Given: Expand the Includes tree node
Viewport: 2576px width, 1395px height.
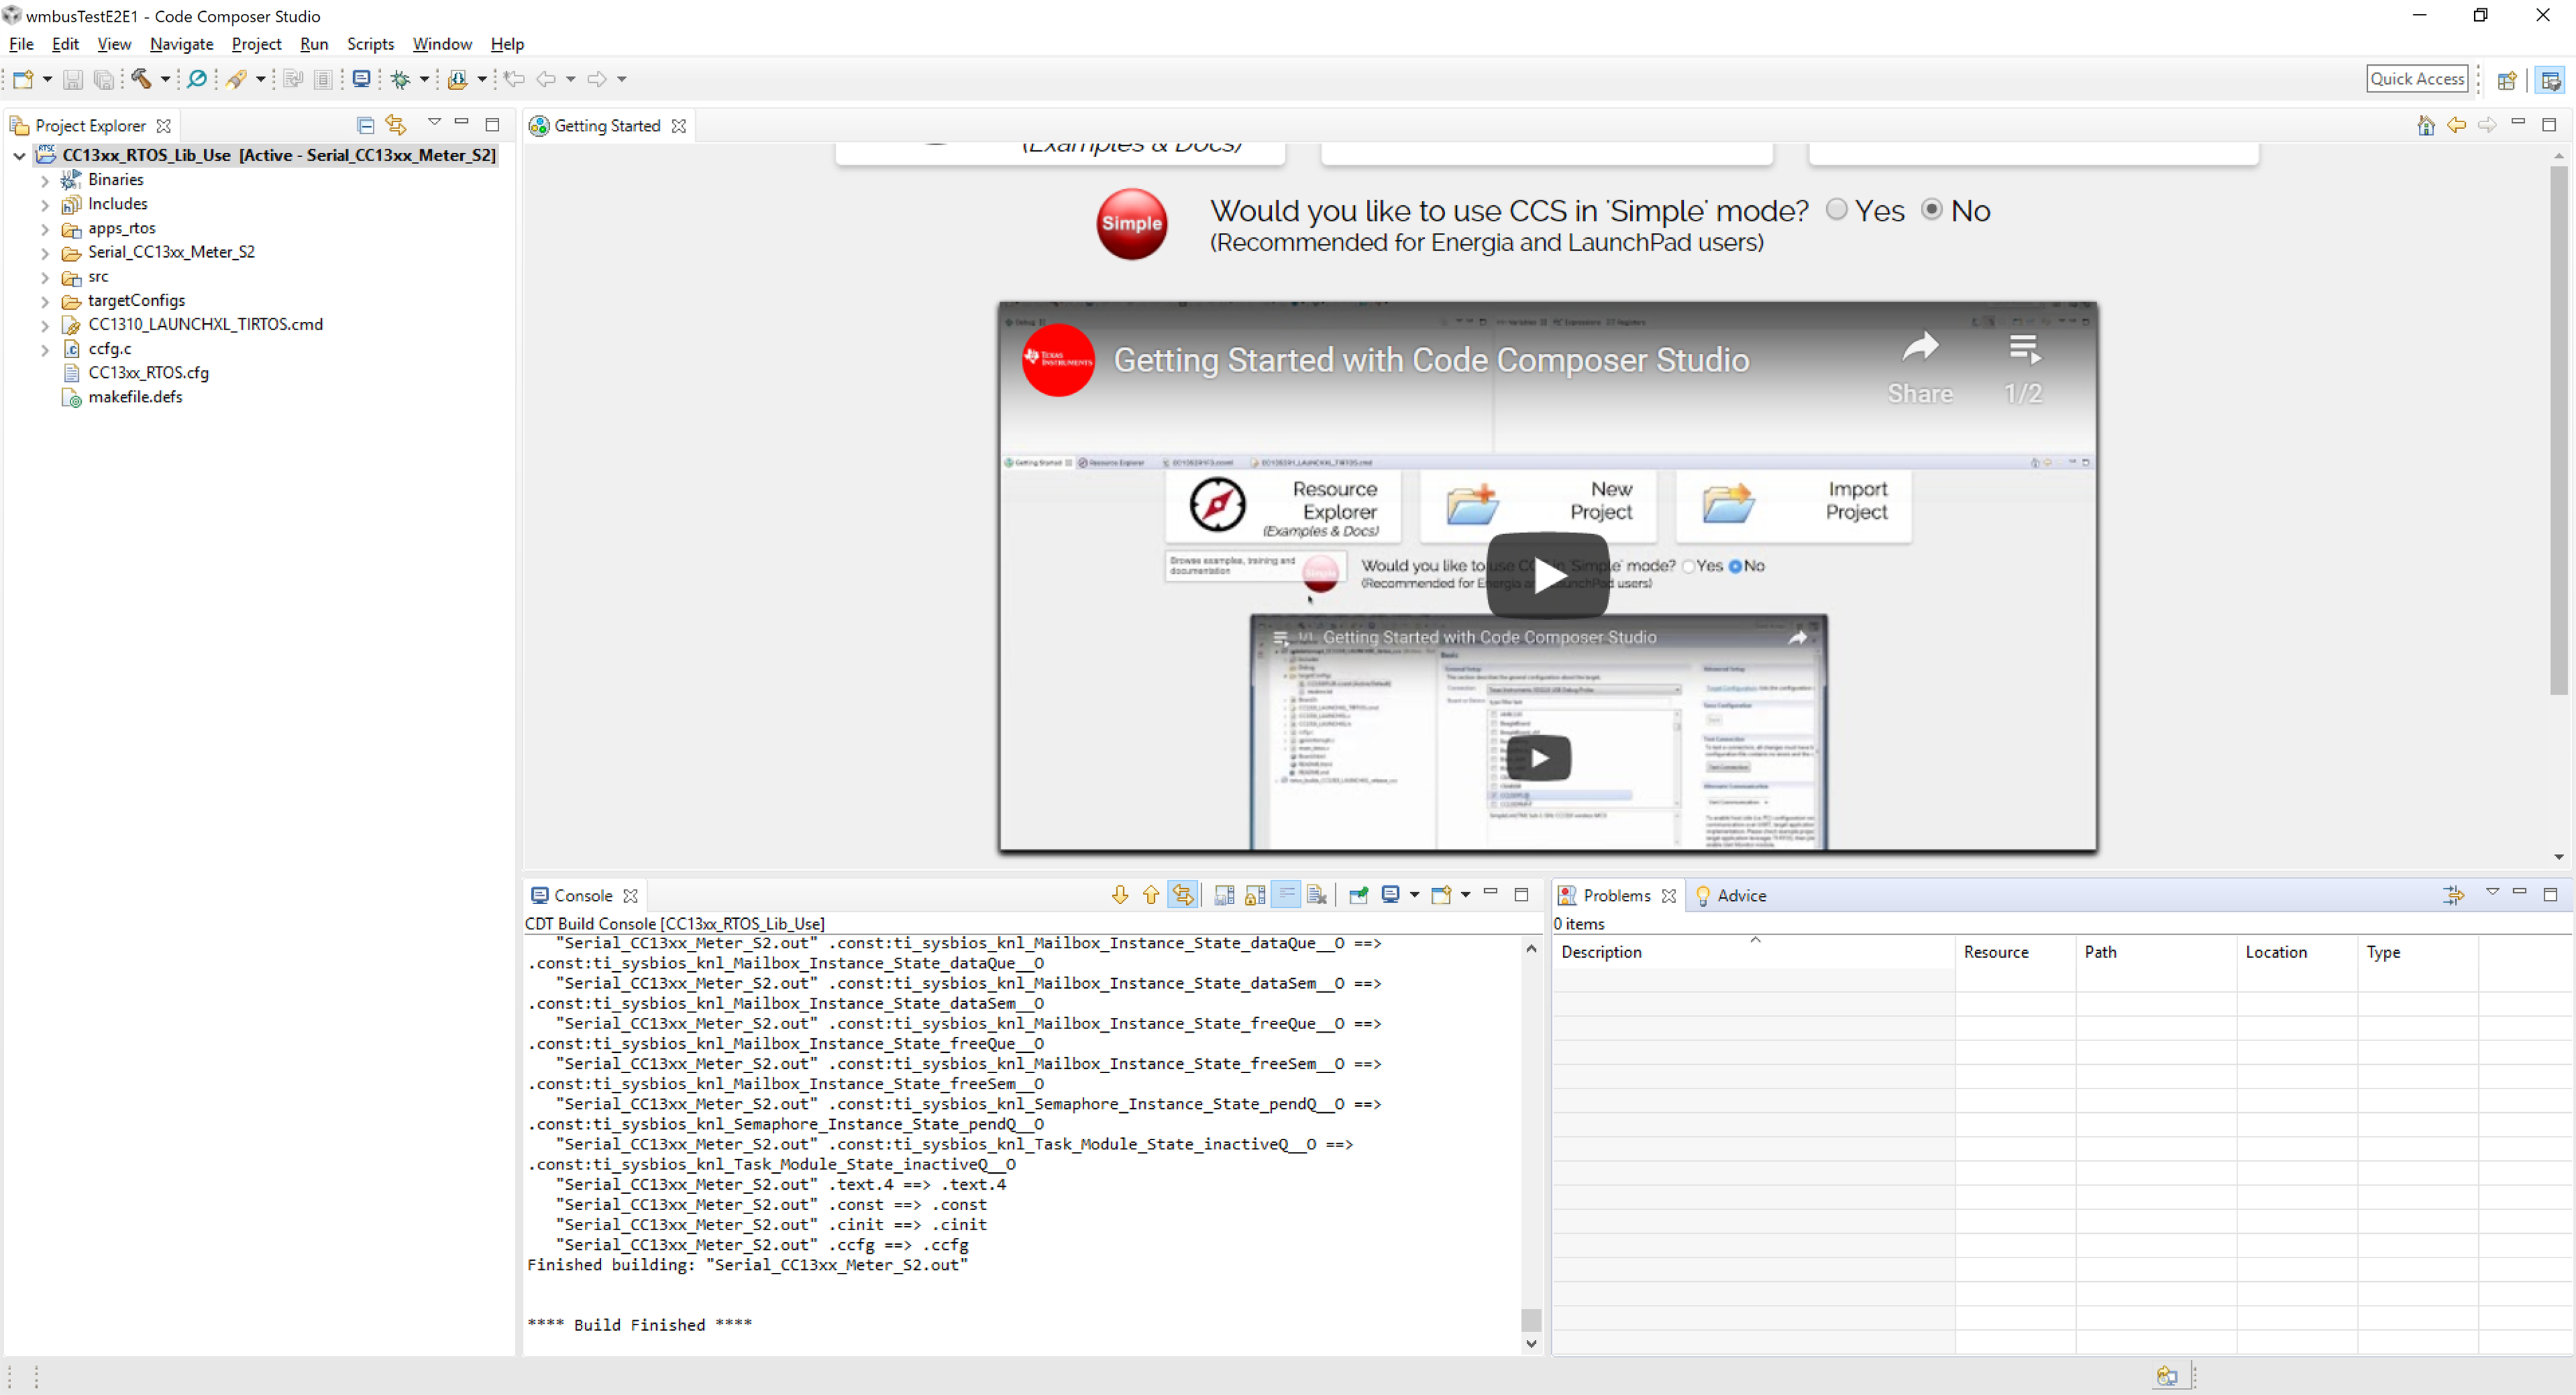Looking at the screenshot, I should click(45, 204).
